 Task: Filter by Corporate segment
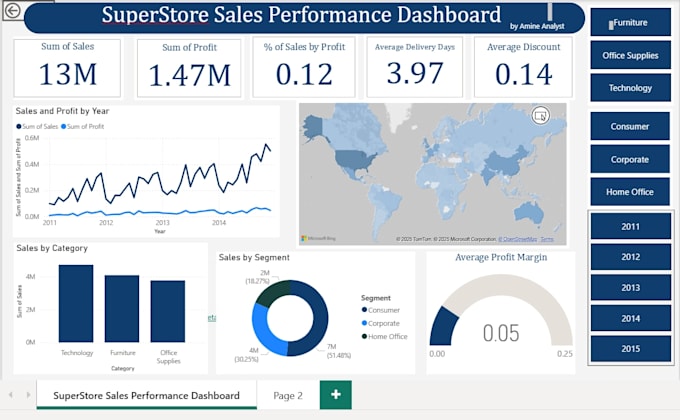point(630,159)
